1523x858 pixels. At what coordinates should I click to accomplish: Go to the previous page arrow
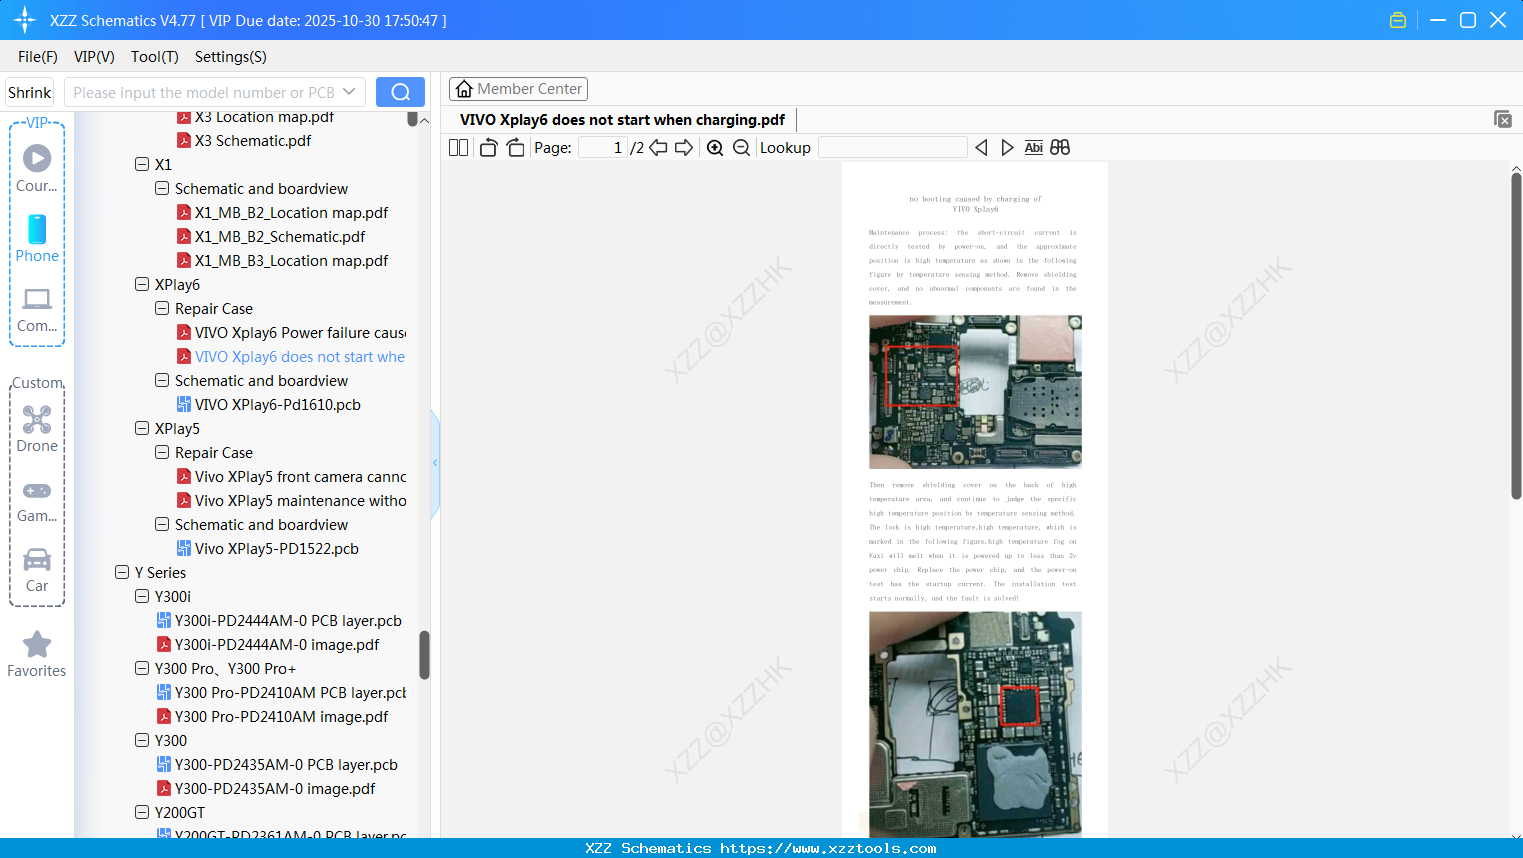point(658,148)
